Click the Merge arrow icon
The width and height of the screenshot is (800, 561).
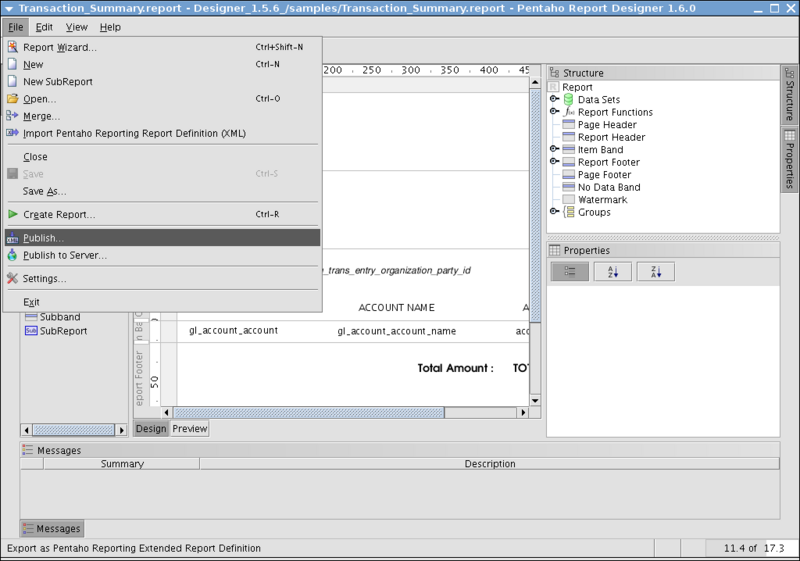click(13, 116)
